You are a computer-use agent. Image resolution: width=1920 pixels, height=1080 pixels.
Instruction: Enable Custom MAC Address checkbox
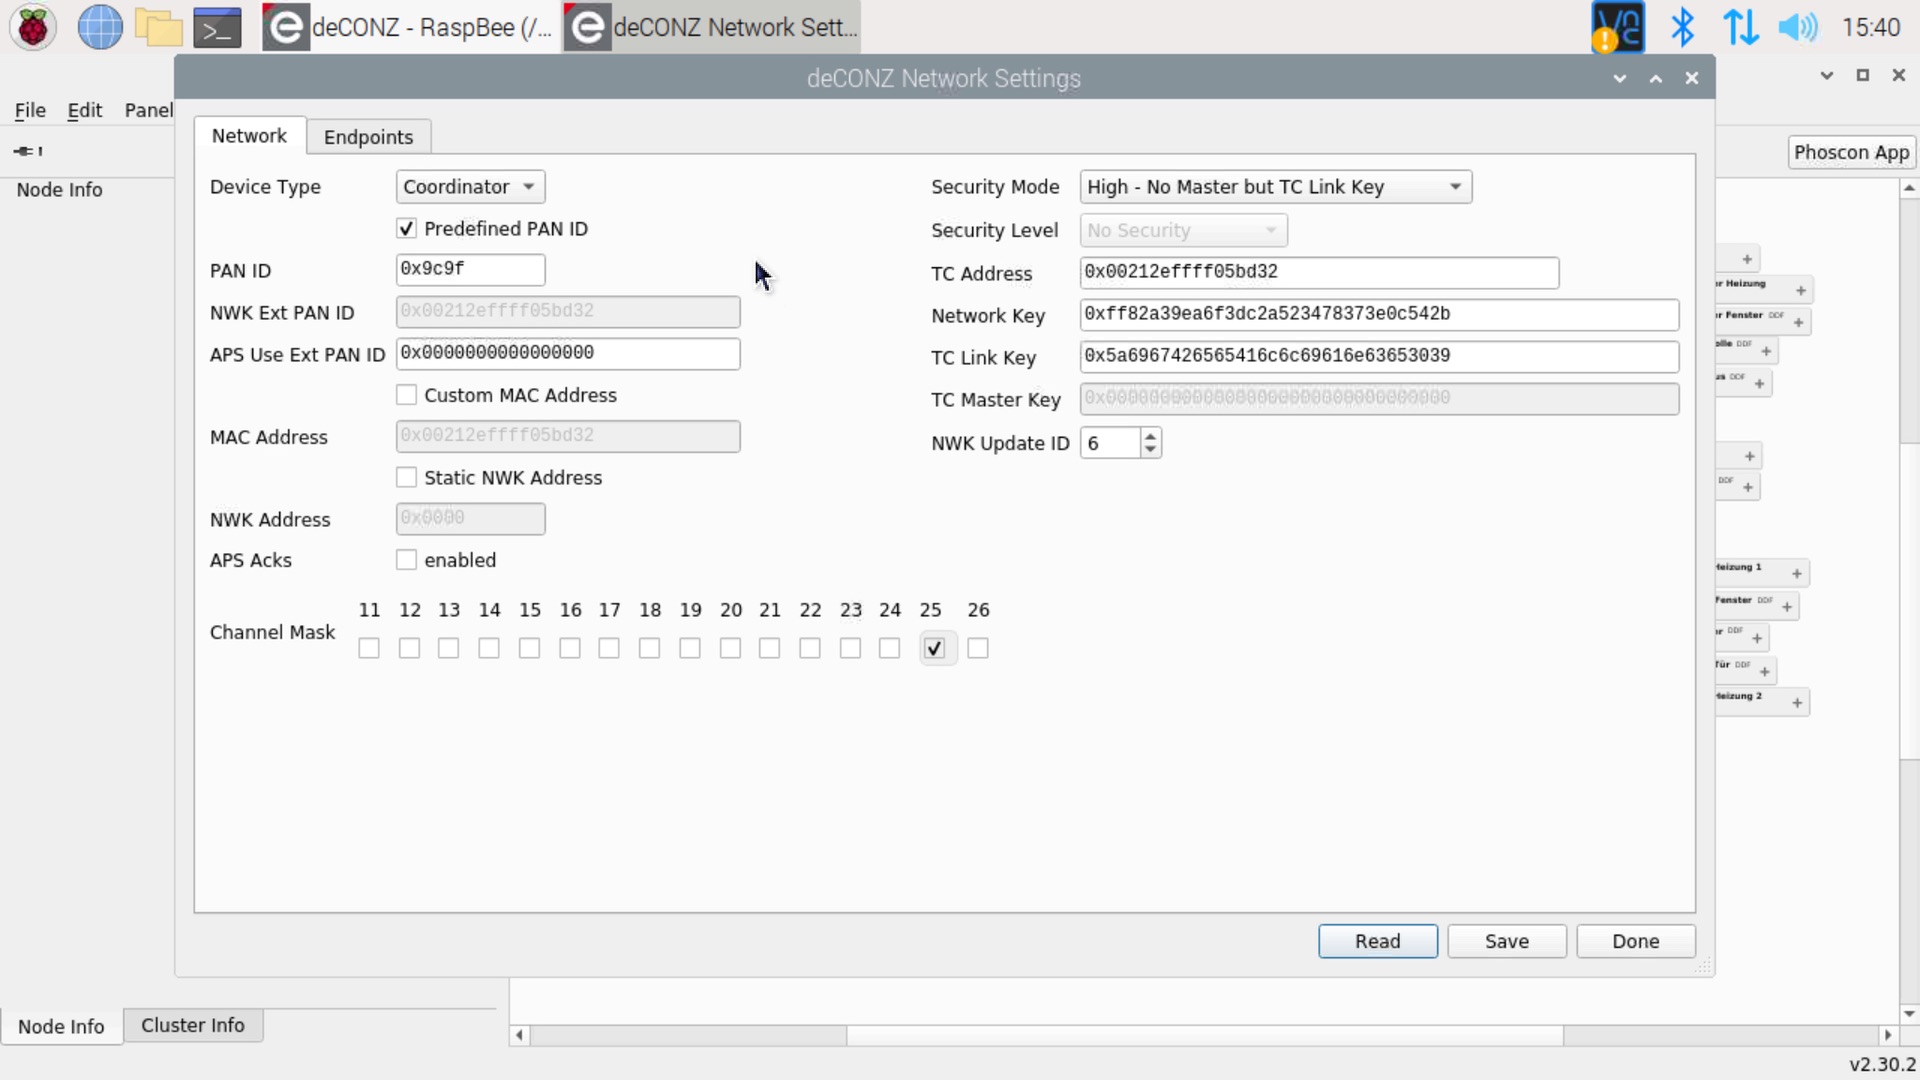pos(406,395)
